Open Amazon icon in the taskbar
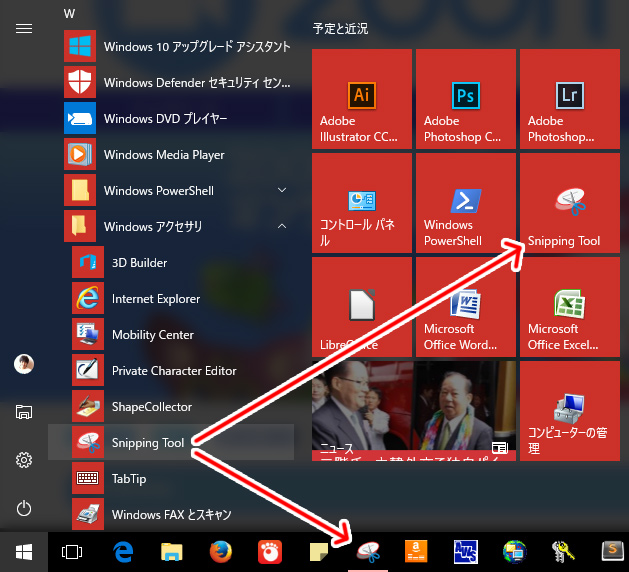The width and height of the screenshot is (629, 572). pyautogui.click(x=416, y=551)
